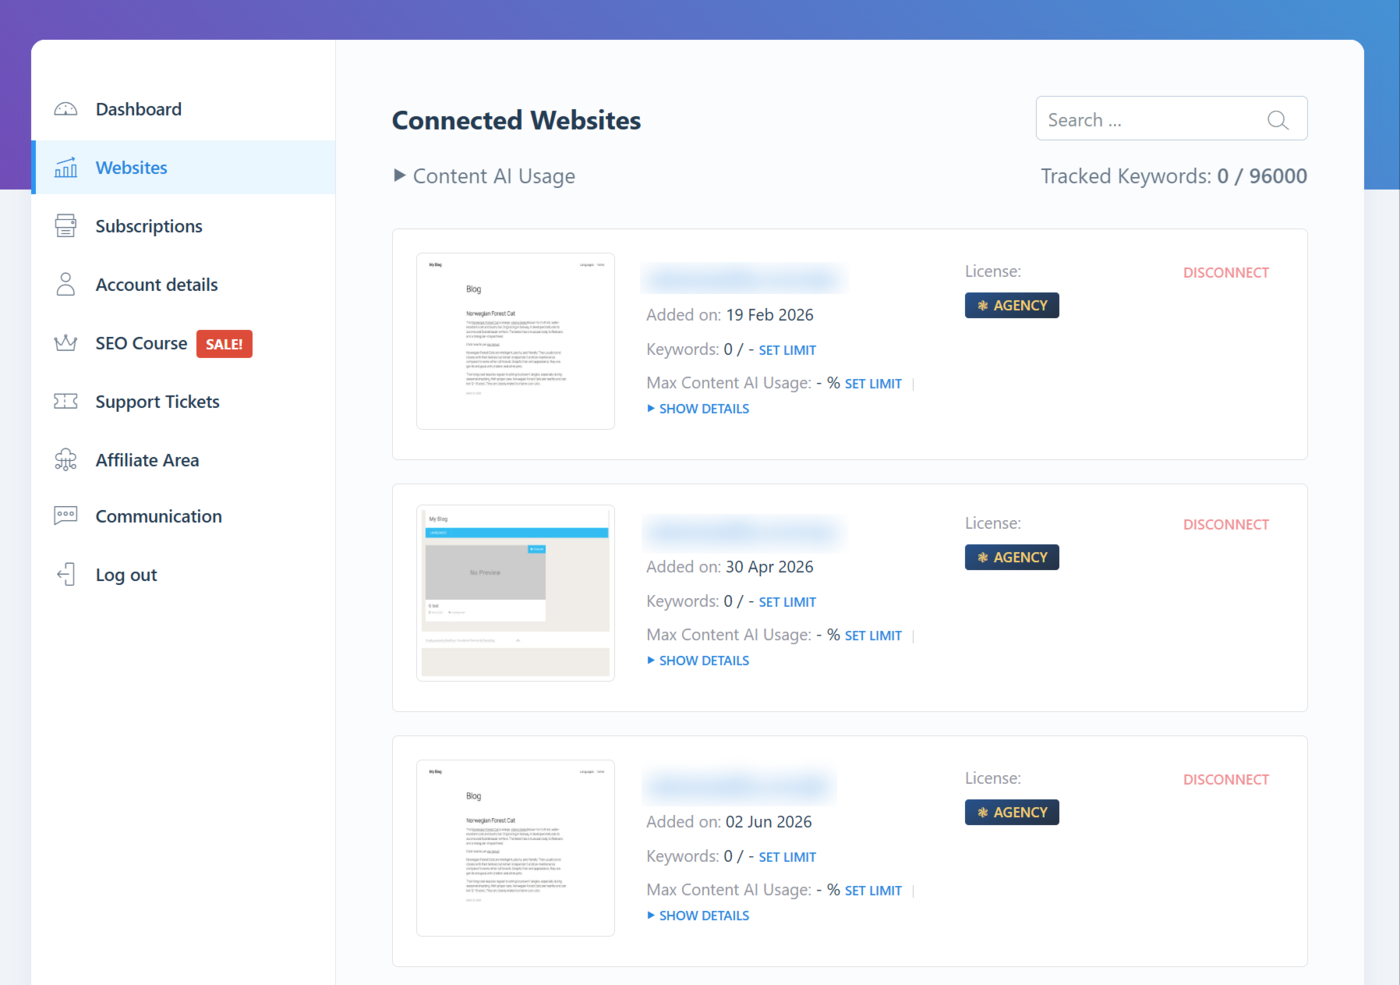
Task: Click the Subscriptions printer-style icon
Action: coord(66,226)
